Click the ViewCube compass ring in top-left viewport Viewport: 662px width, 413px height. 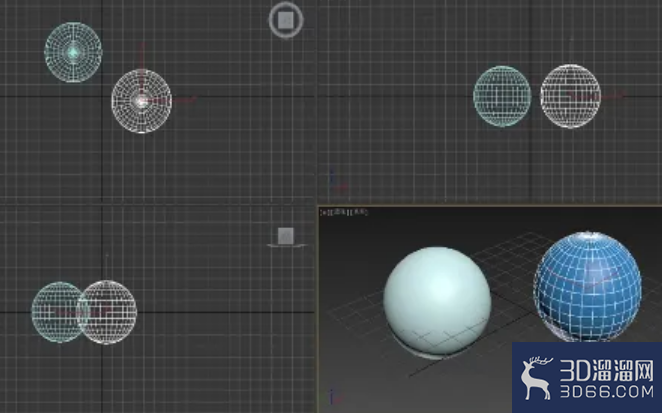[x=286, y=20]
